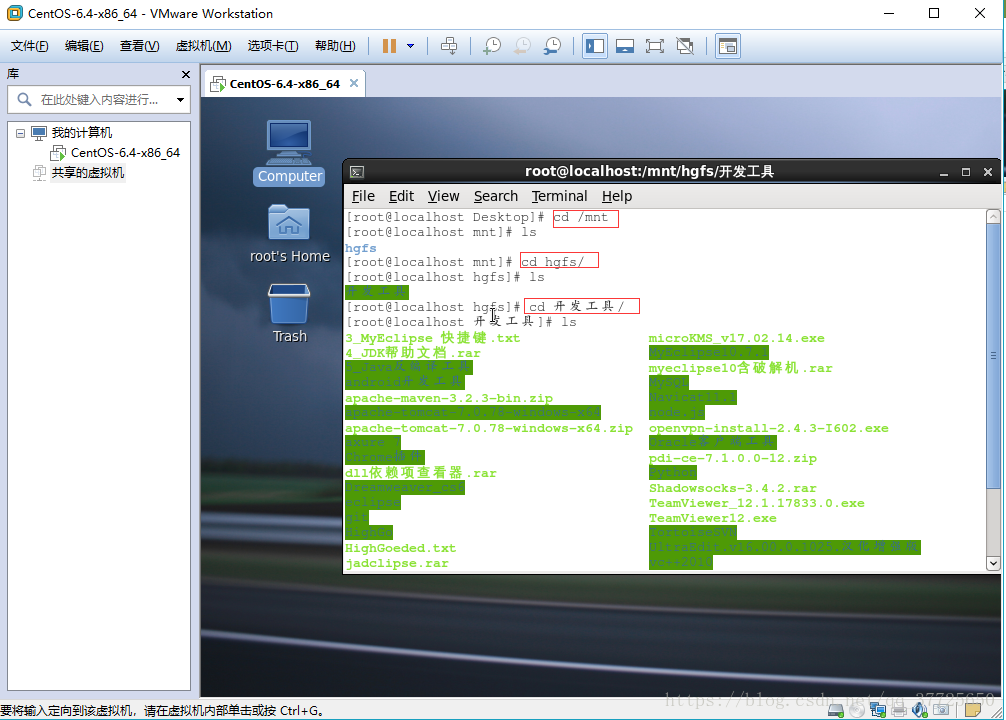1006x720 pixels.
Task: Click jadclipse.rar in terminal listing
Action: click(396, 563)
